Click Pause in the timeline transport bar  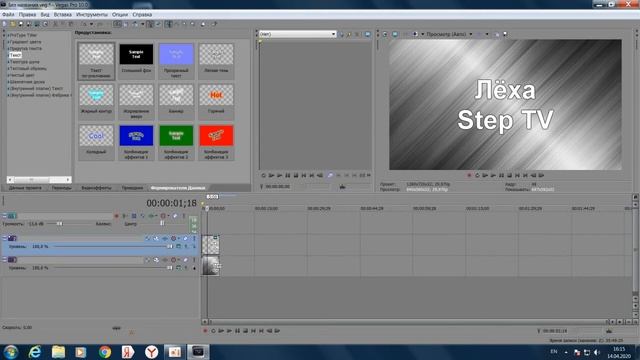click(237, 331)
